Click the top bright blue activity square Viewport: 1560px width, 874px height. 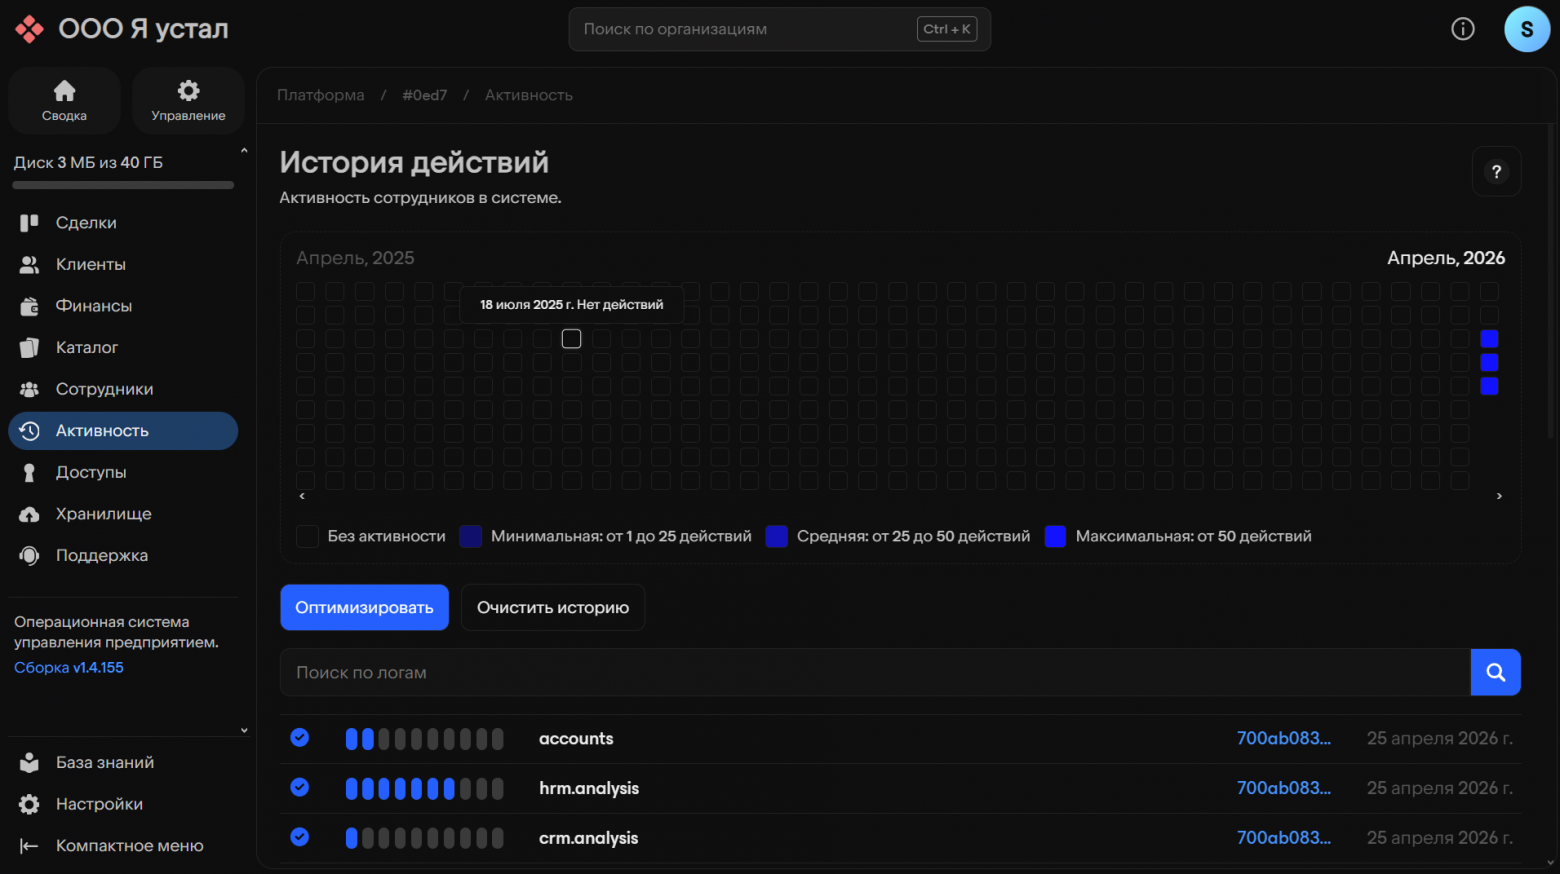[1489, 339]
